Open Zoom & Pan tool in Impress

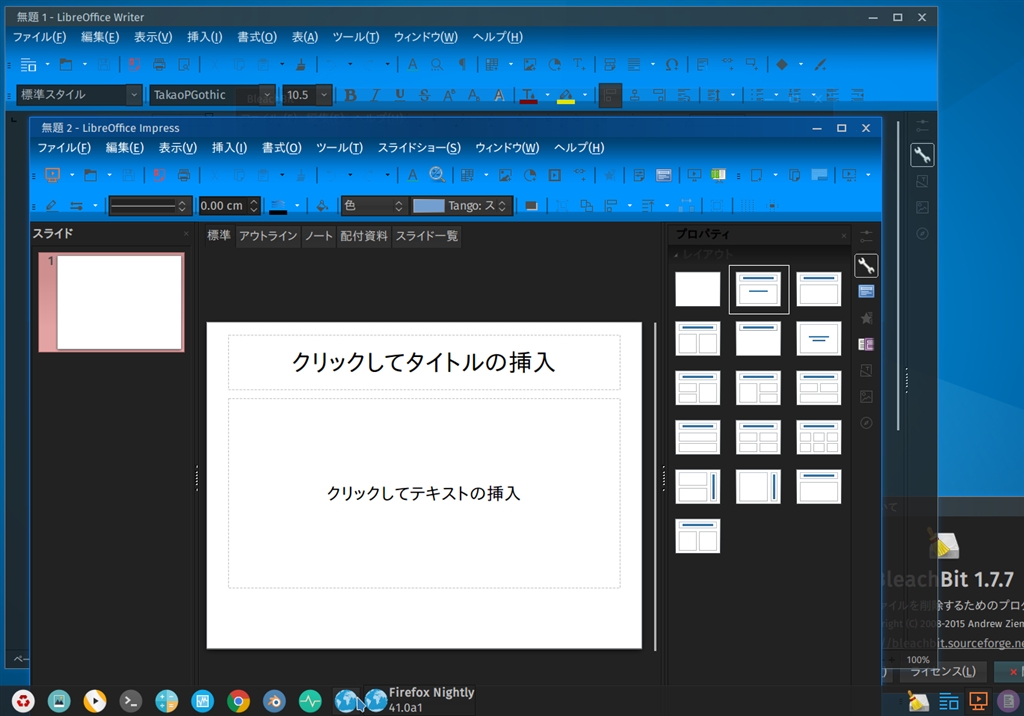tap(437, 174)
